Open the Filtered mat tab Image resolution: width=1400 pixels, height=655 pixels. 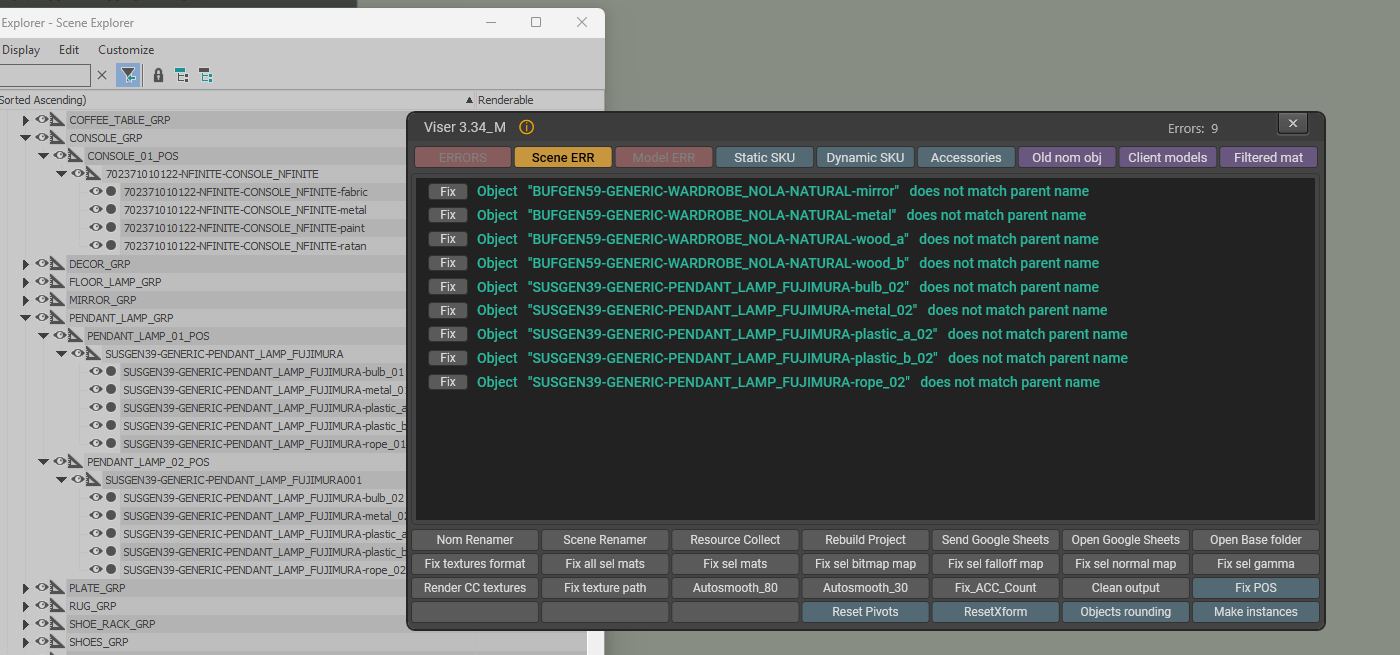click(1269, 157)
